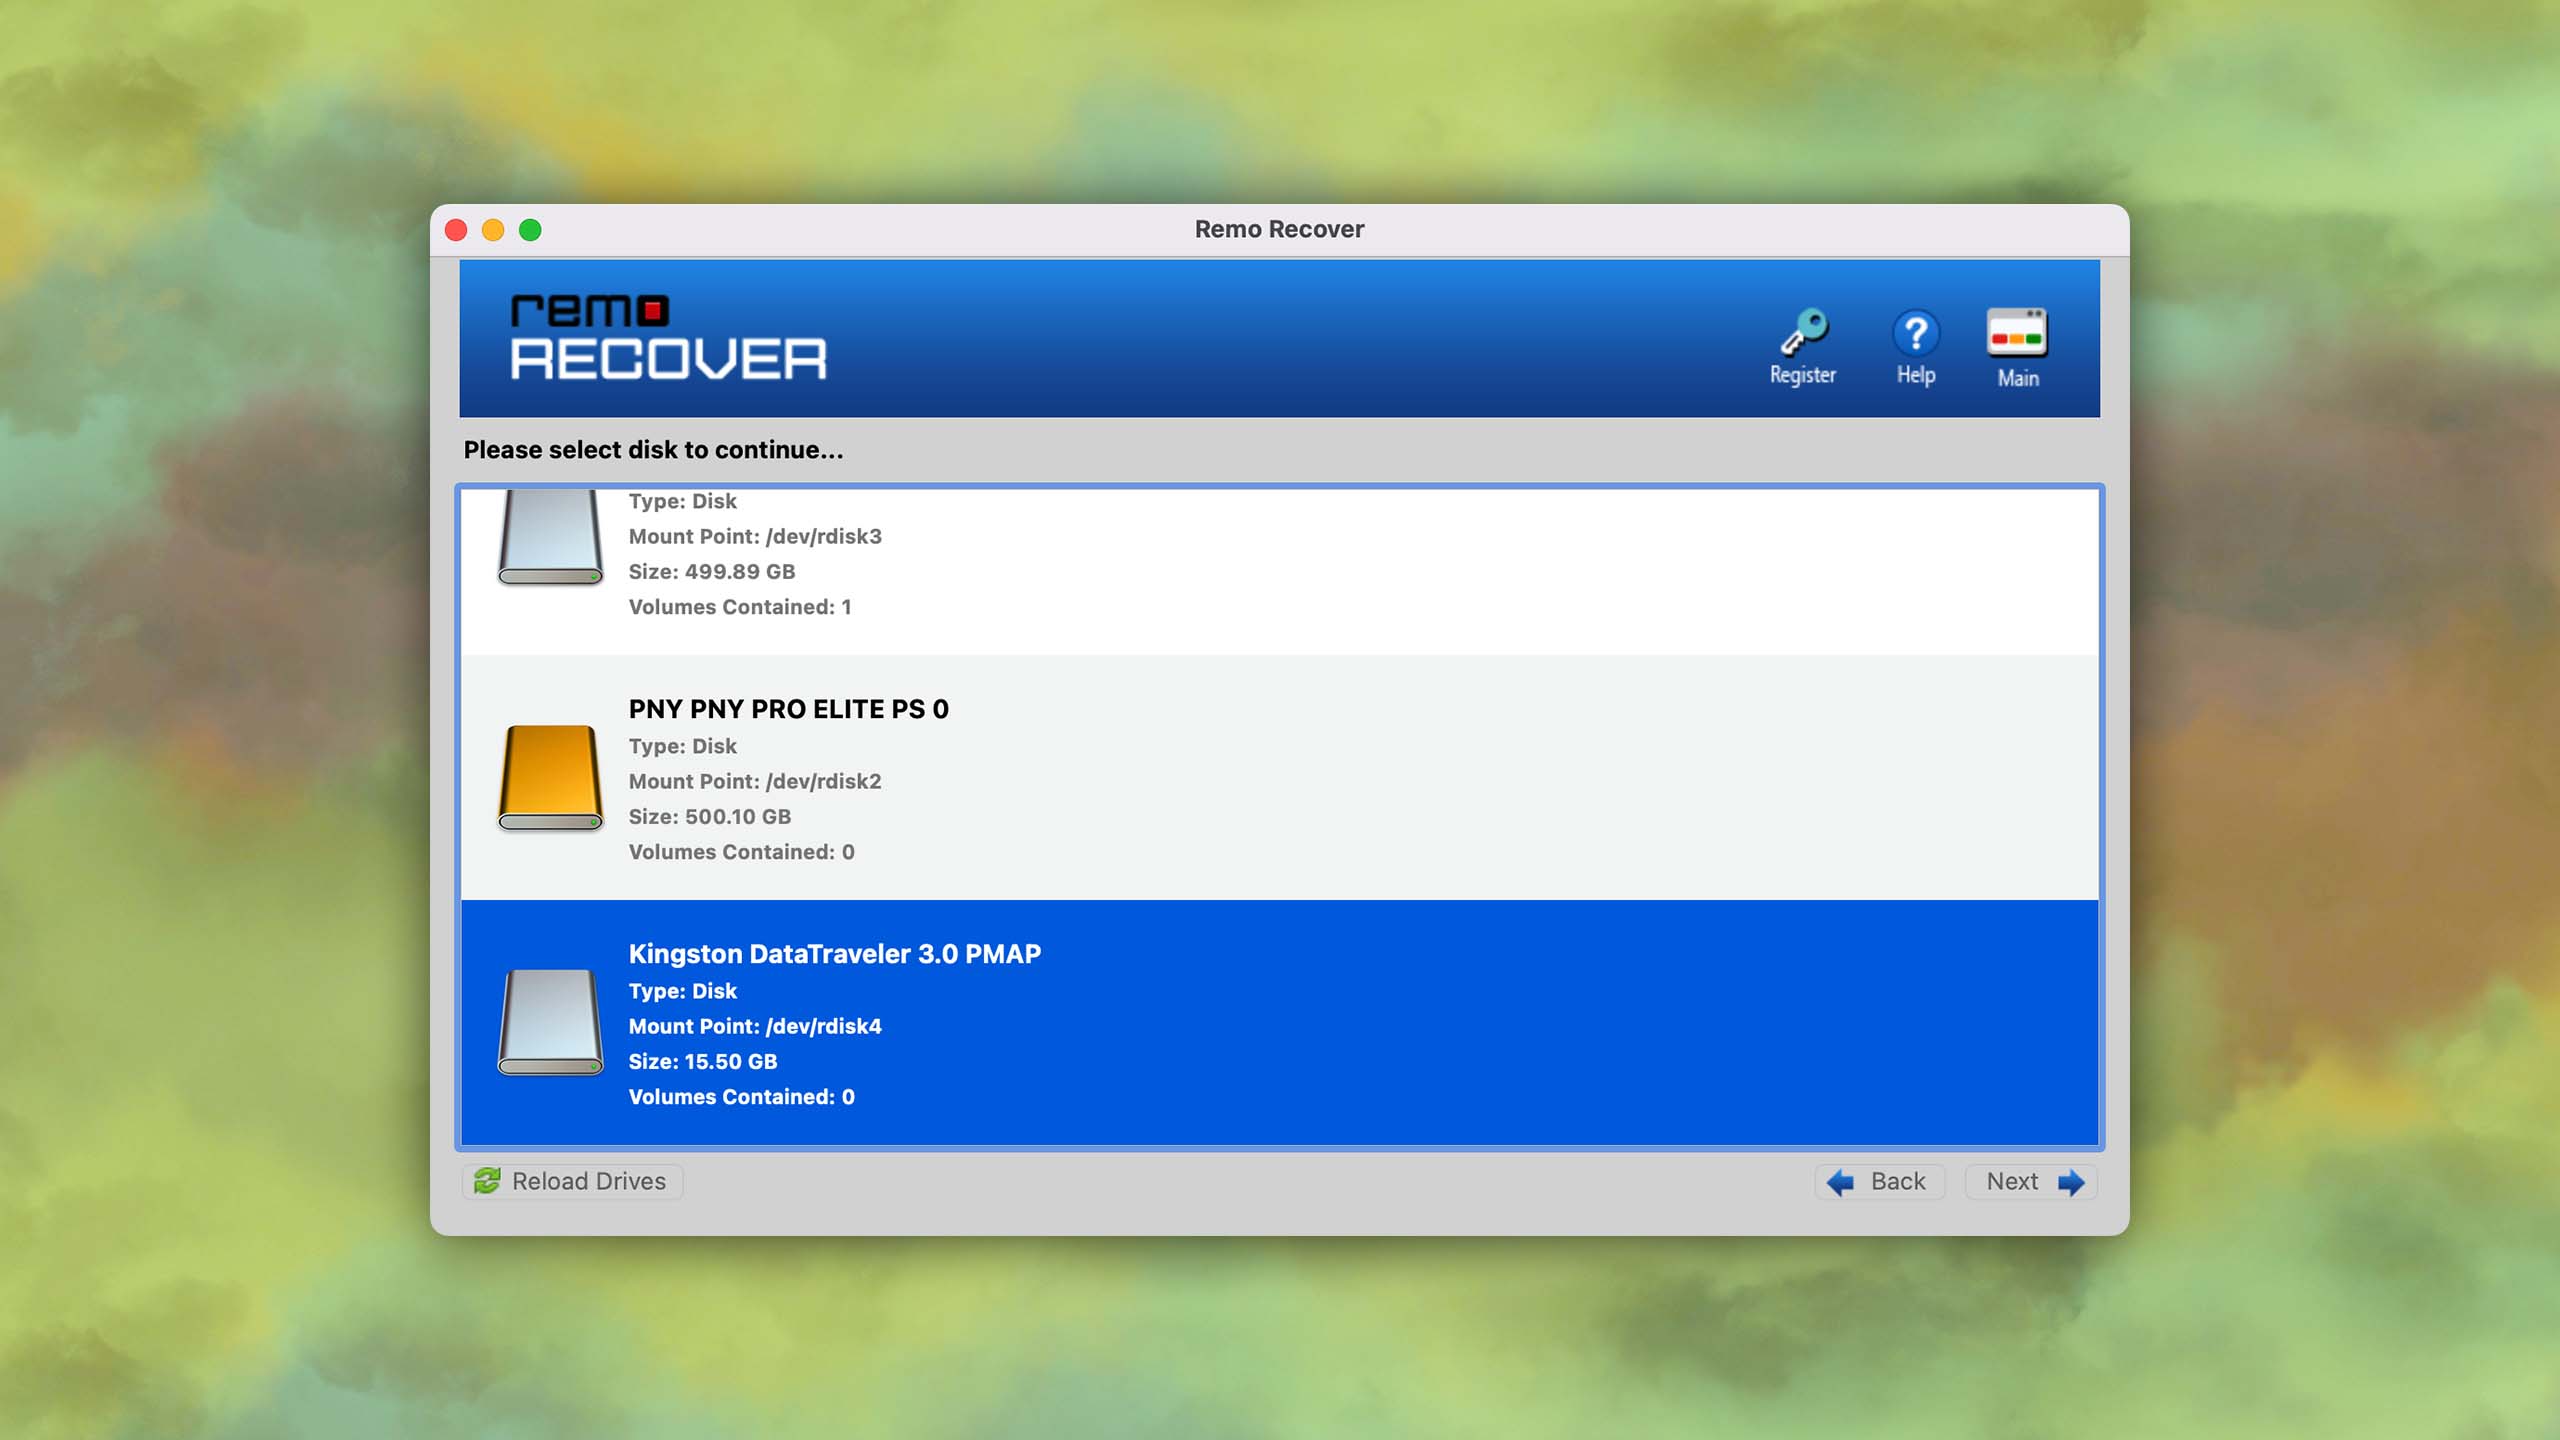The height and width of the screenshot is (1440, 2560).
Task: Go Back to the previous step
Action: 1879,1181
